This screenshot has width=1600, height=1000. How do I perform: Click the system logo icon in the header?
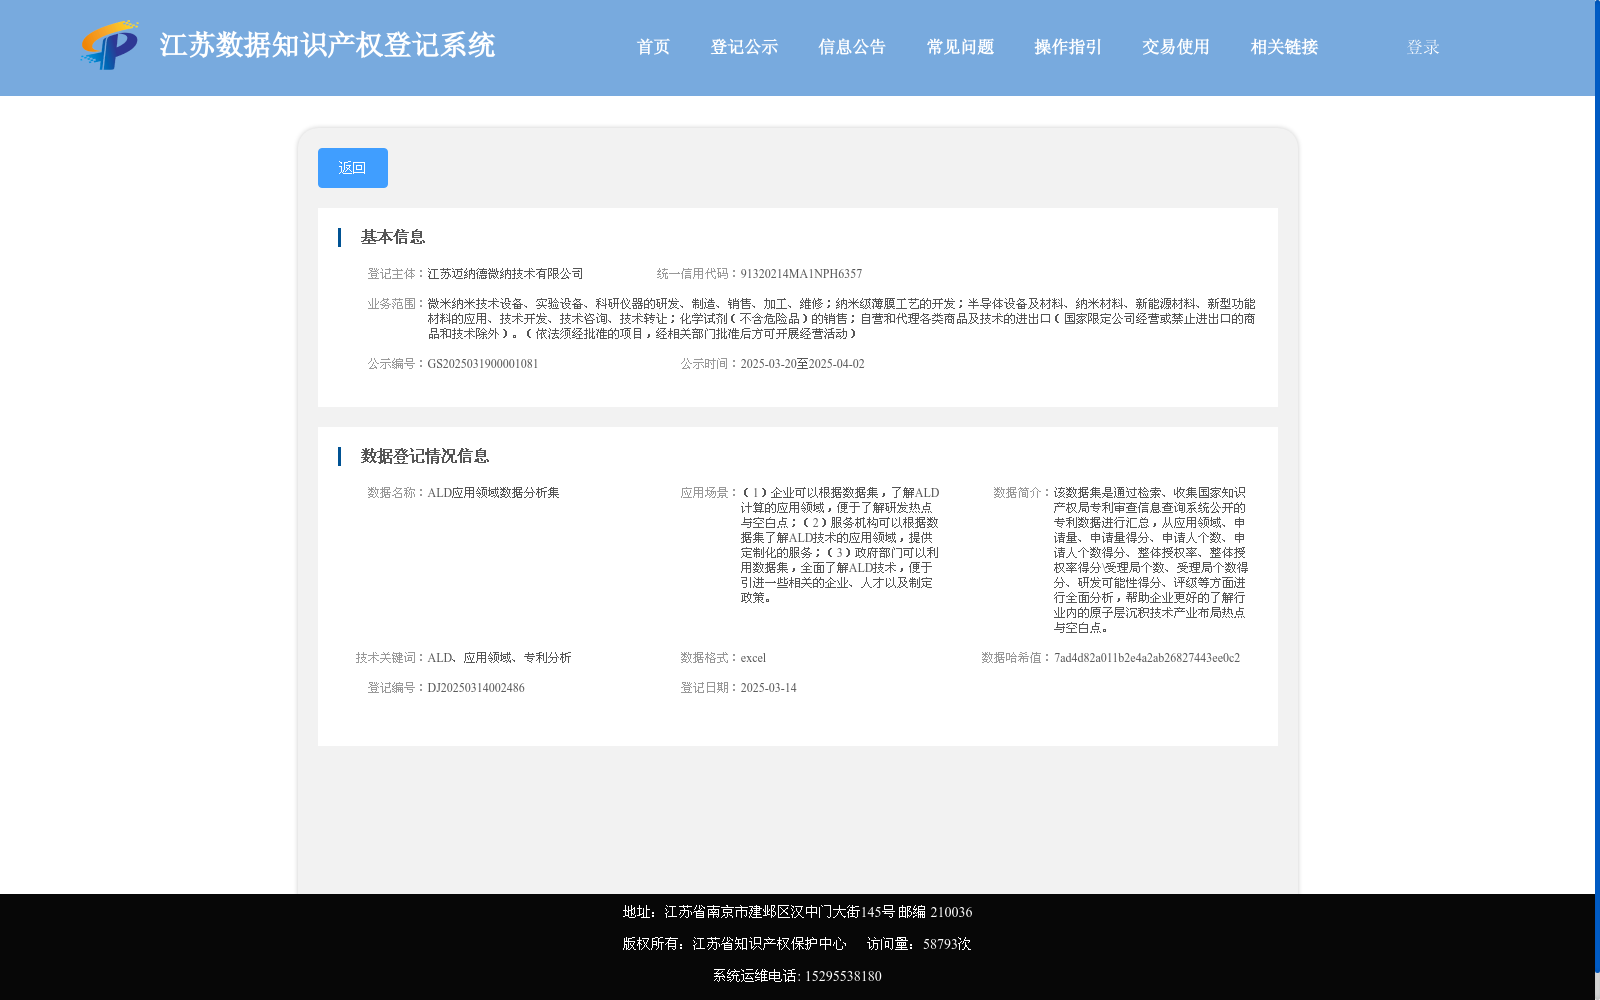[110, 45]
